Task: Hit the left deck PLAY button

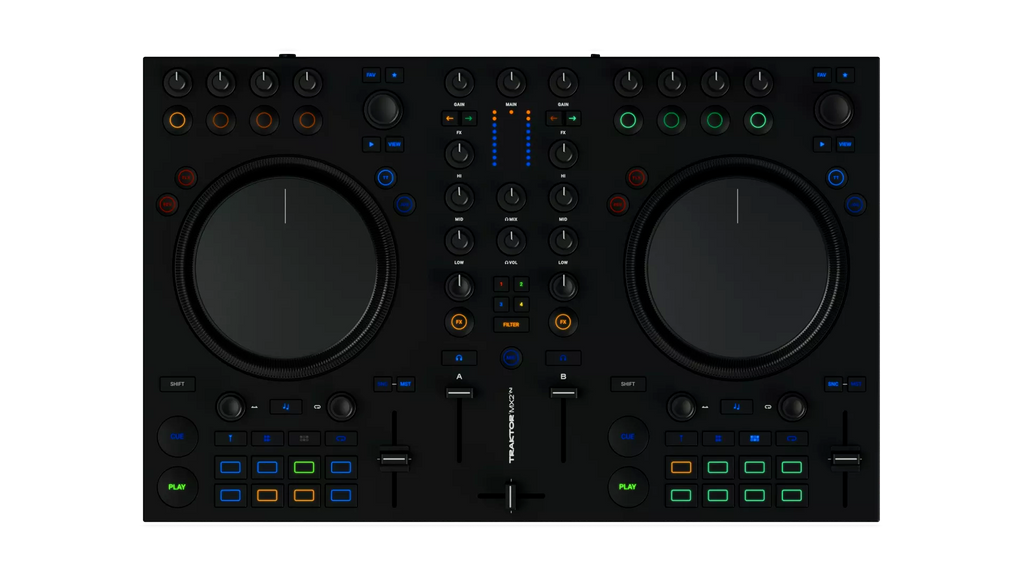Action: 177,487
